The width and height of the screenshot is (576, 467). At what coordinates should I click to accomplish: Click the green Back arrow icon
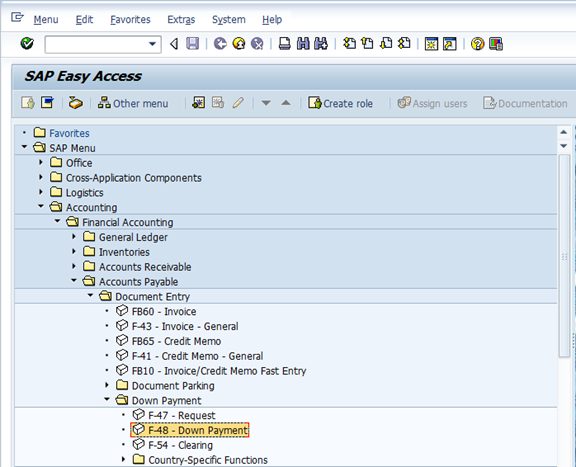coord(220,44)
